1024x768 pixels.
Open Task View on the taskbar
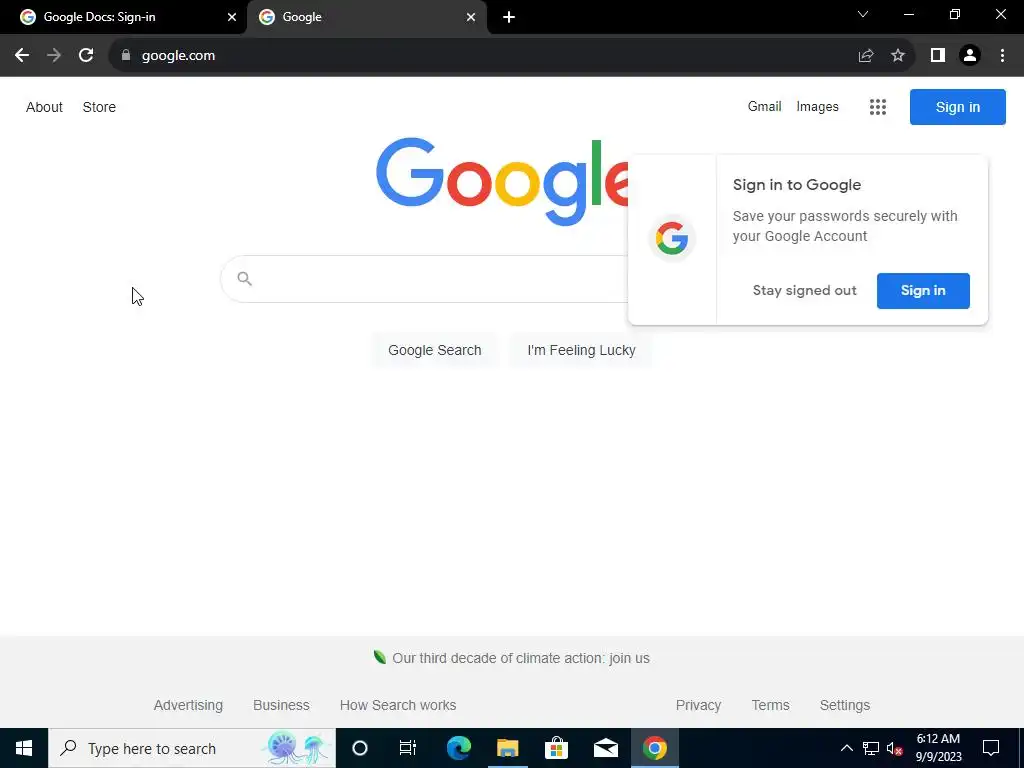tap(408, 748)
